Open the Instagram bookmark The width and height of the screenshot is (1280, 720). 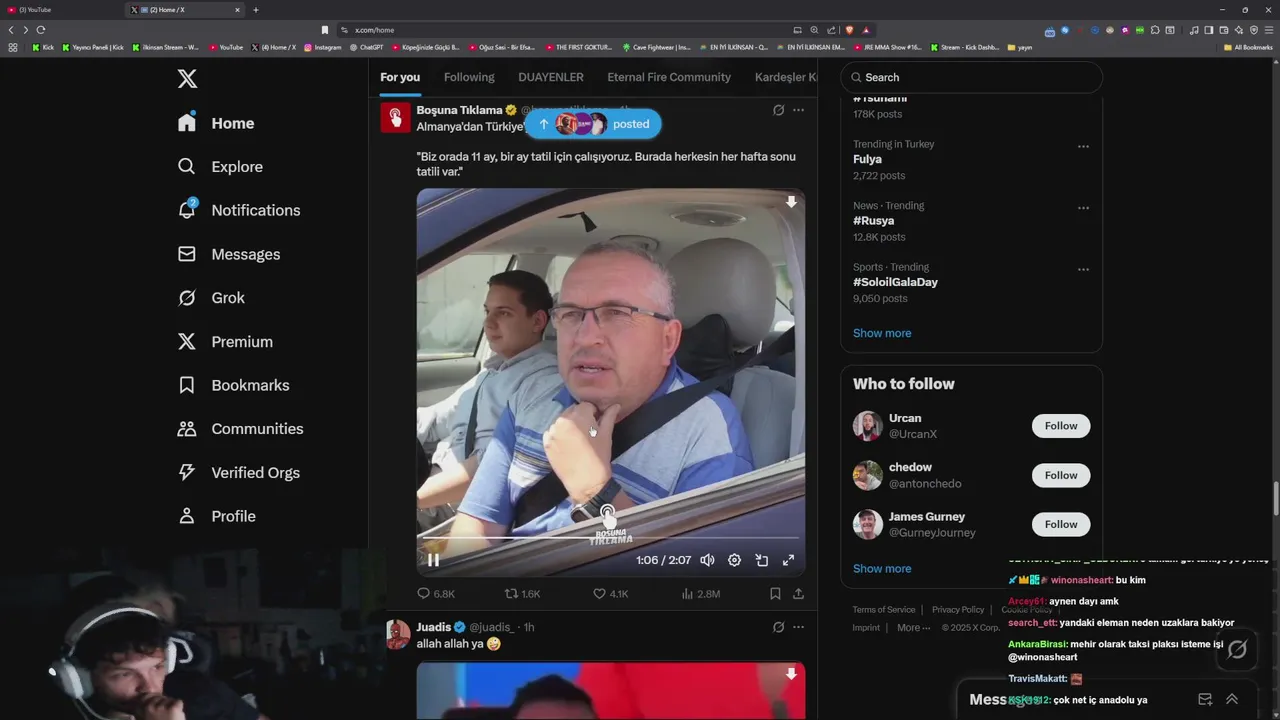322,47
